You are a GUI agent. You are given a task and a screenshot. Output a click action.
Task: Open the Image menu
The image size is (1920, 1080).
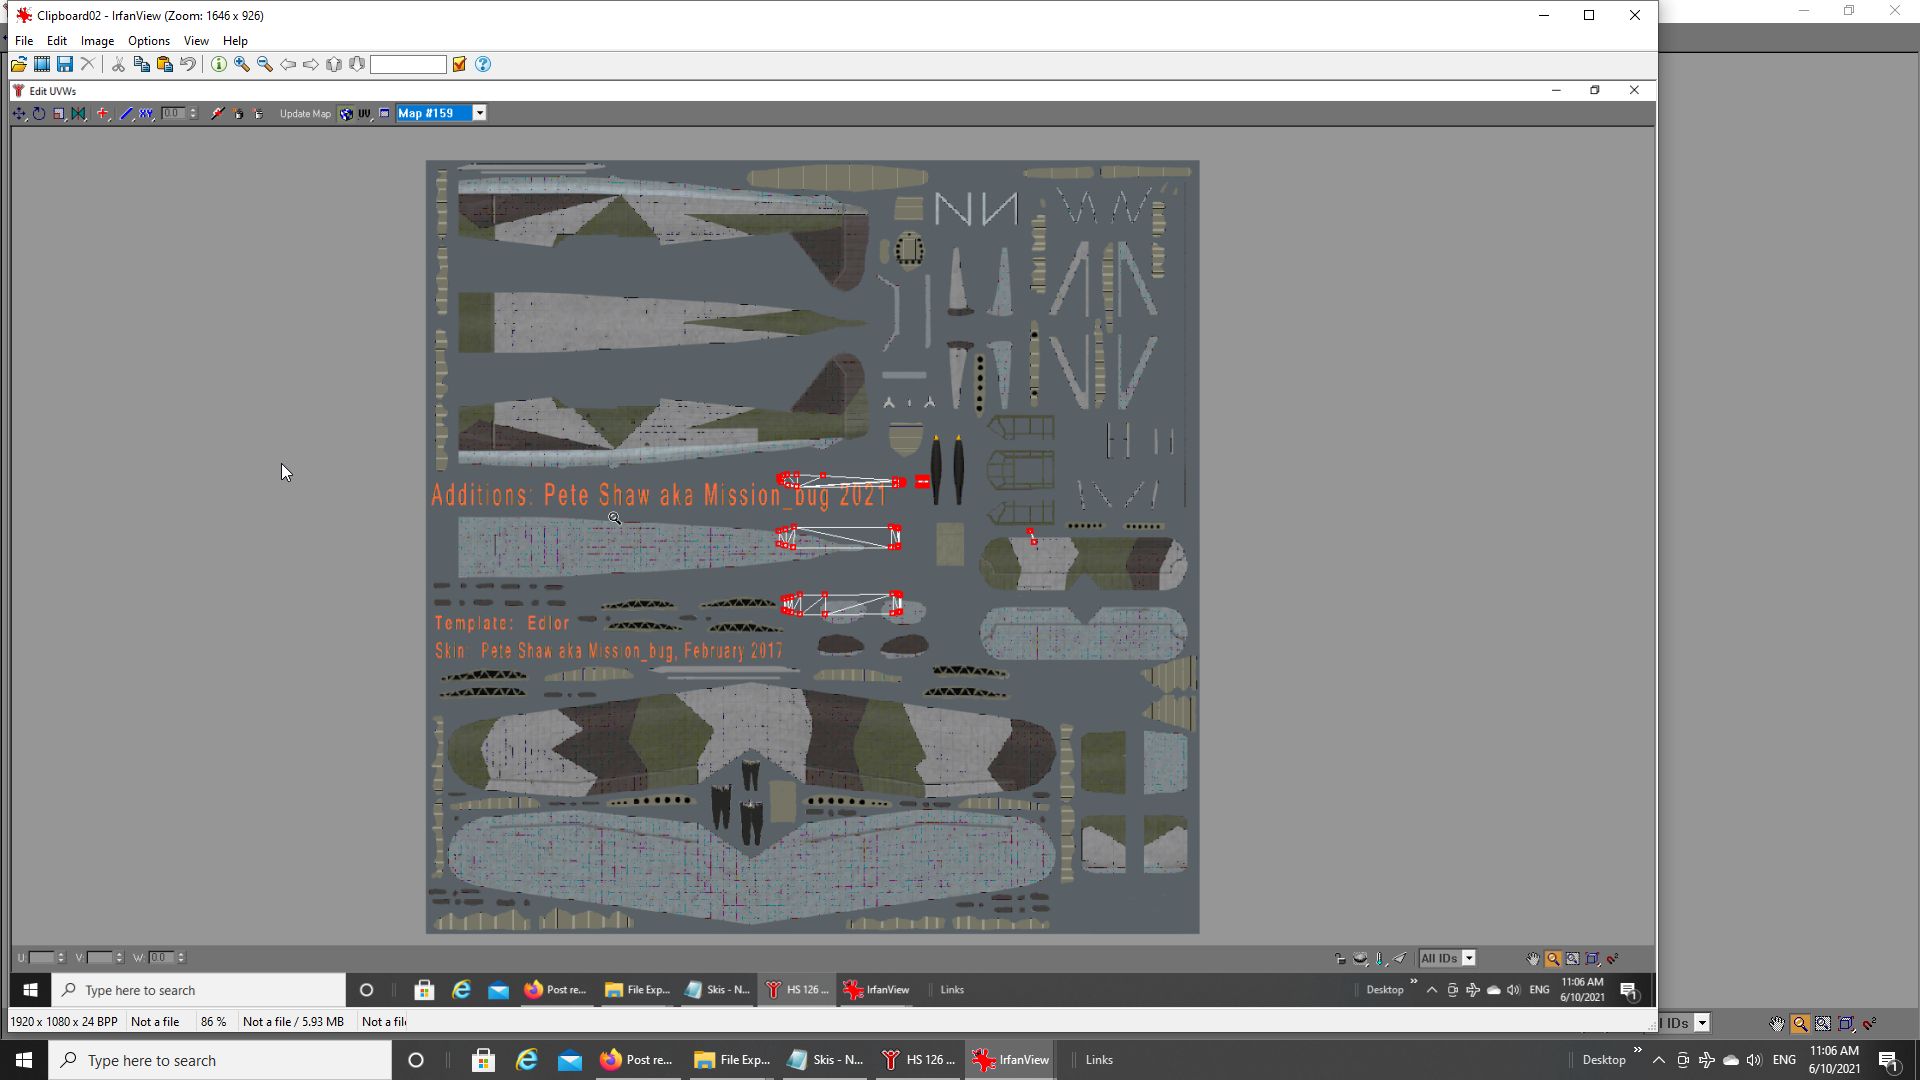tap(97, 41)
